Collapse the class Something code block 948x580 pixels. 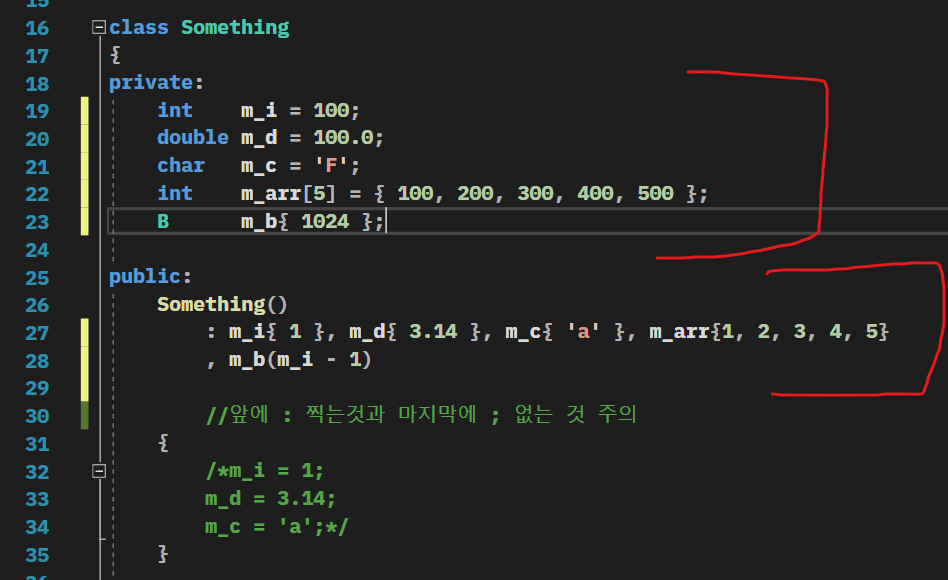(x=99, y=27)
